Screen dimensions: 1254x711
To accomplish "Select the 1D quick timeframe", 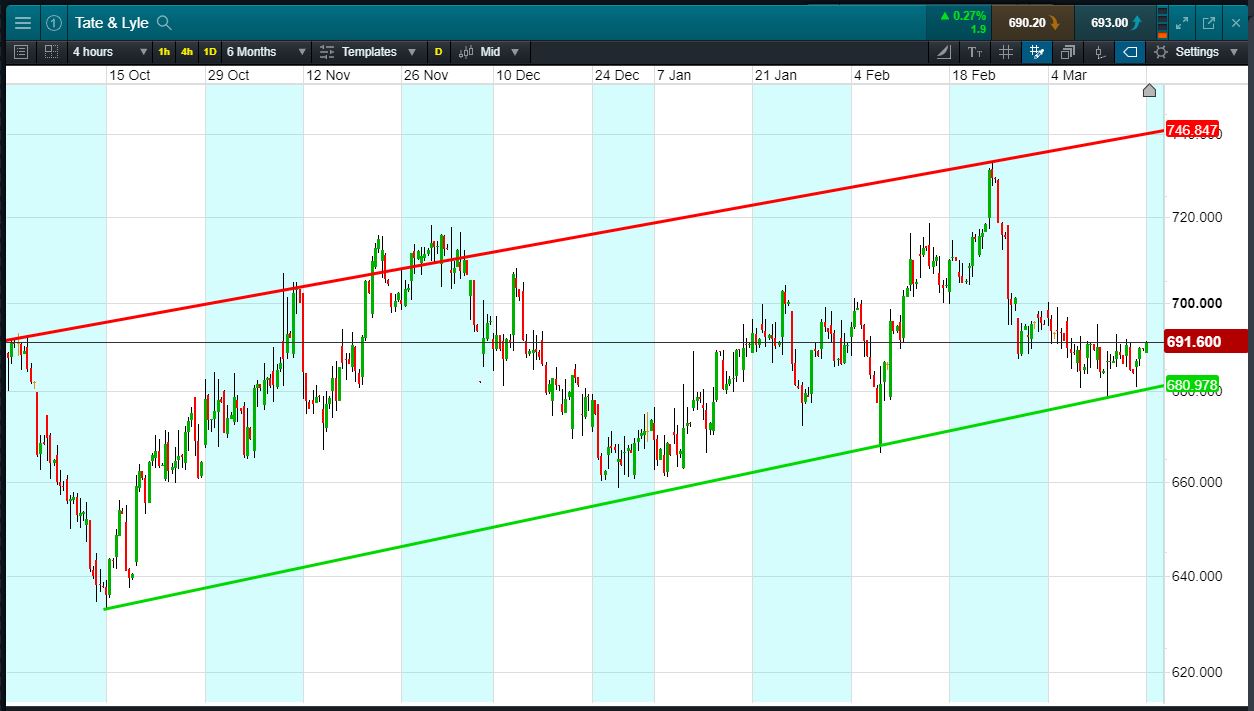I will click(210, 52).
